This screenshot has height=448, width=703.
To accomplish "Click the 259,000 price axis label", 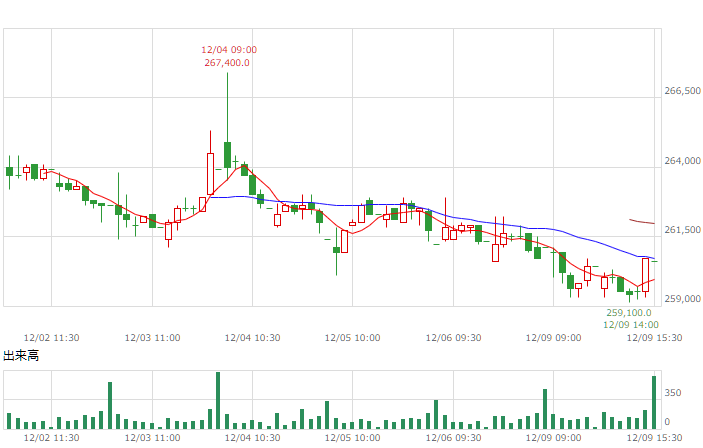I will pos(682,299).
